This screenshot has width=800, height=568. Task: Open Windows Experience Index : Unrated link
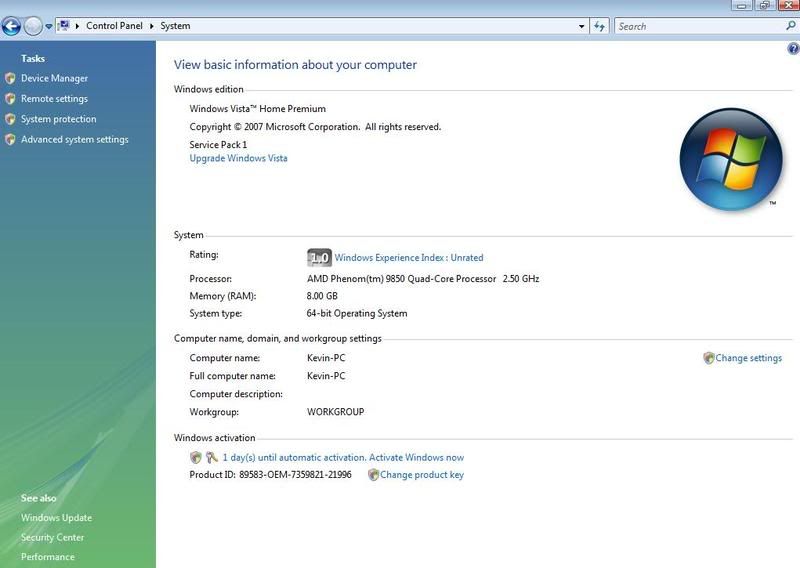(x=408, y=258)
